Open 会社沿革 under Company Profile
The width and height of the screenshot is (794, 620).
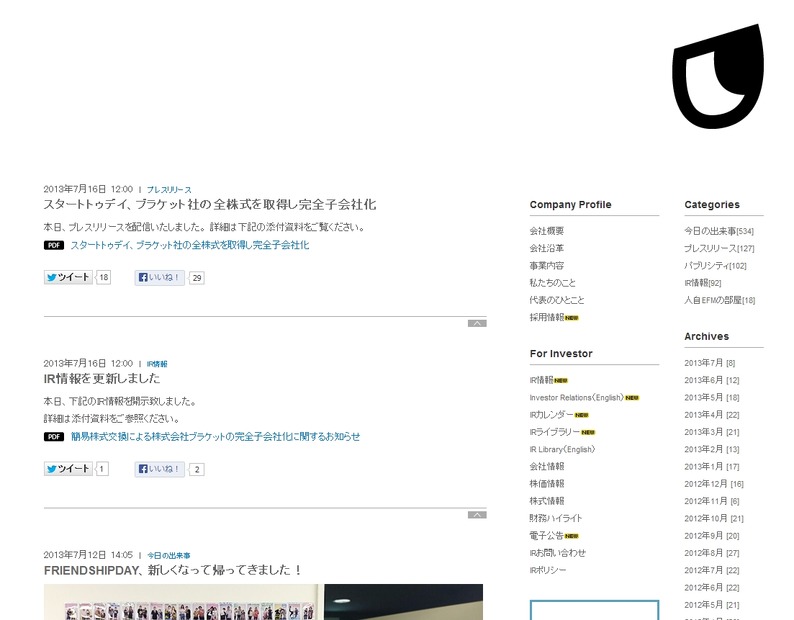click(547, 248)
